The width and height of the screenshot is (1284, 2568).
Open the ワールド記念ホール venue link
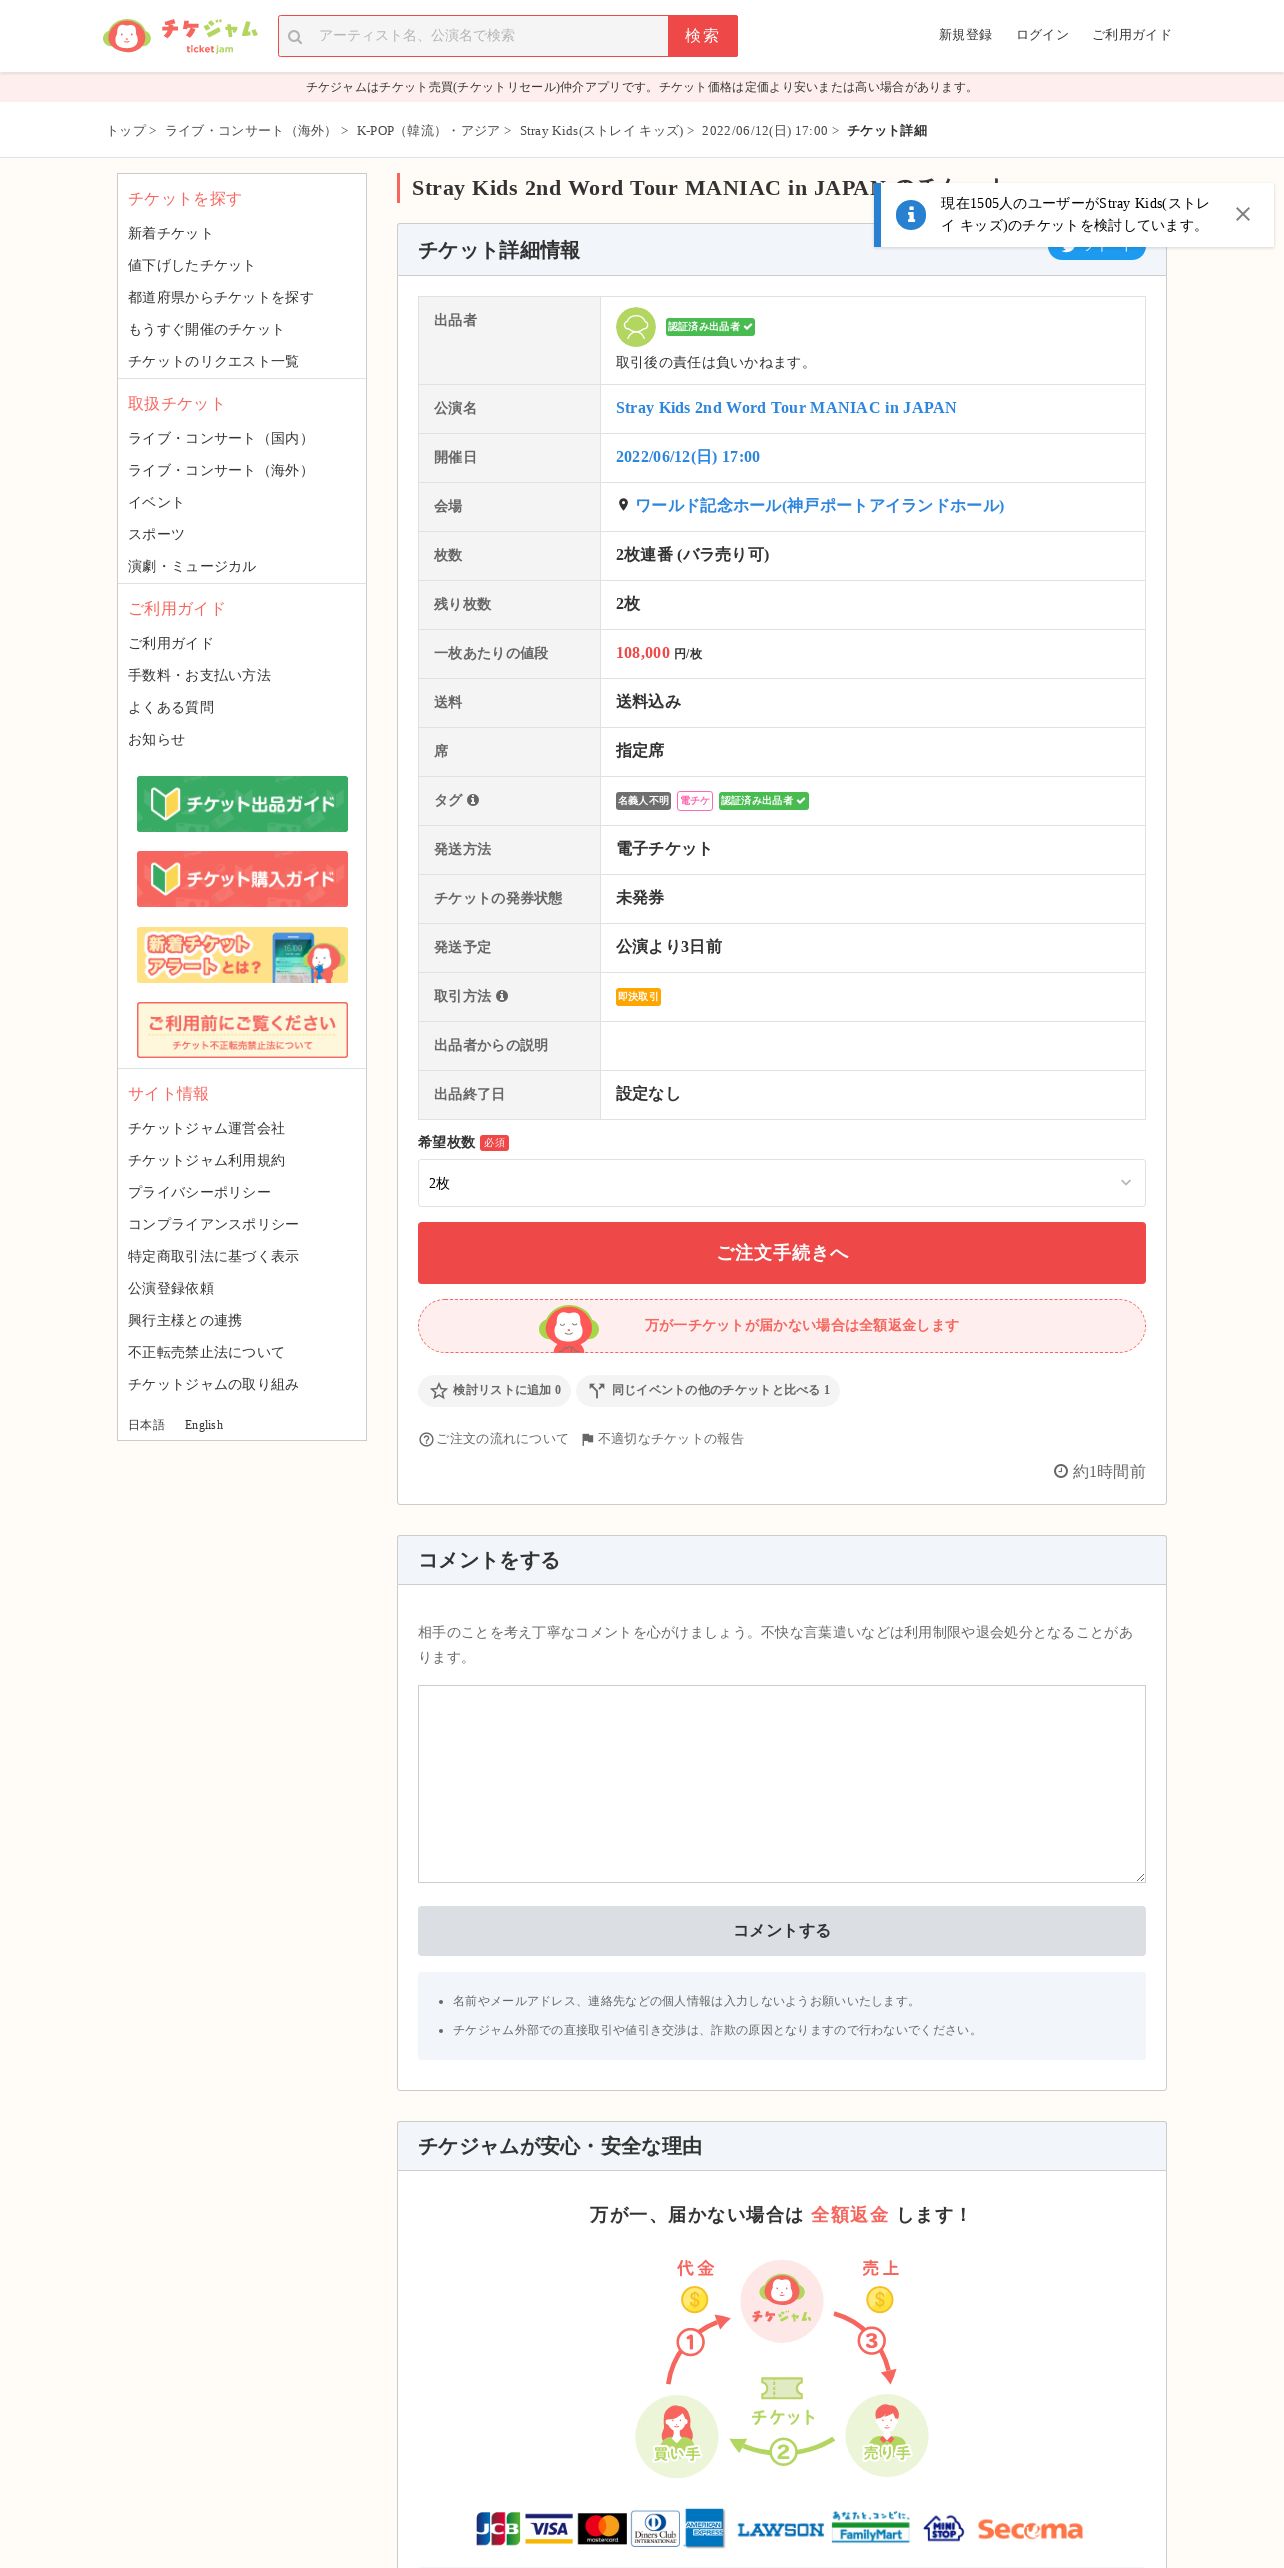[x=820, y=506]
